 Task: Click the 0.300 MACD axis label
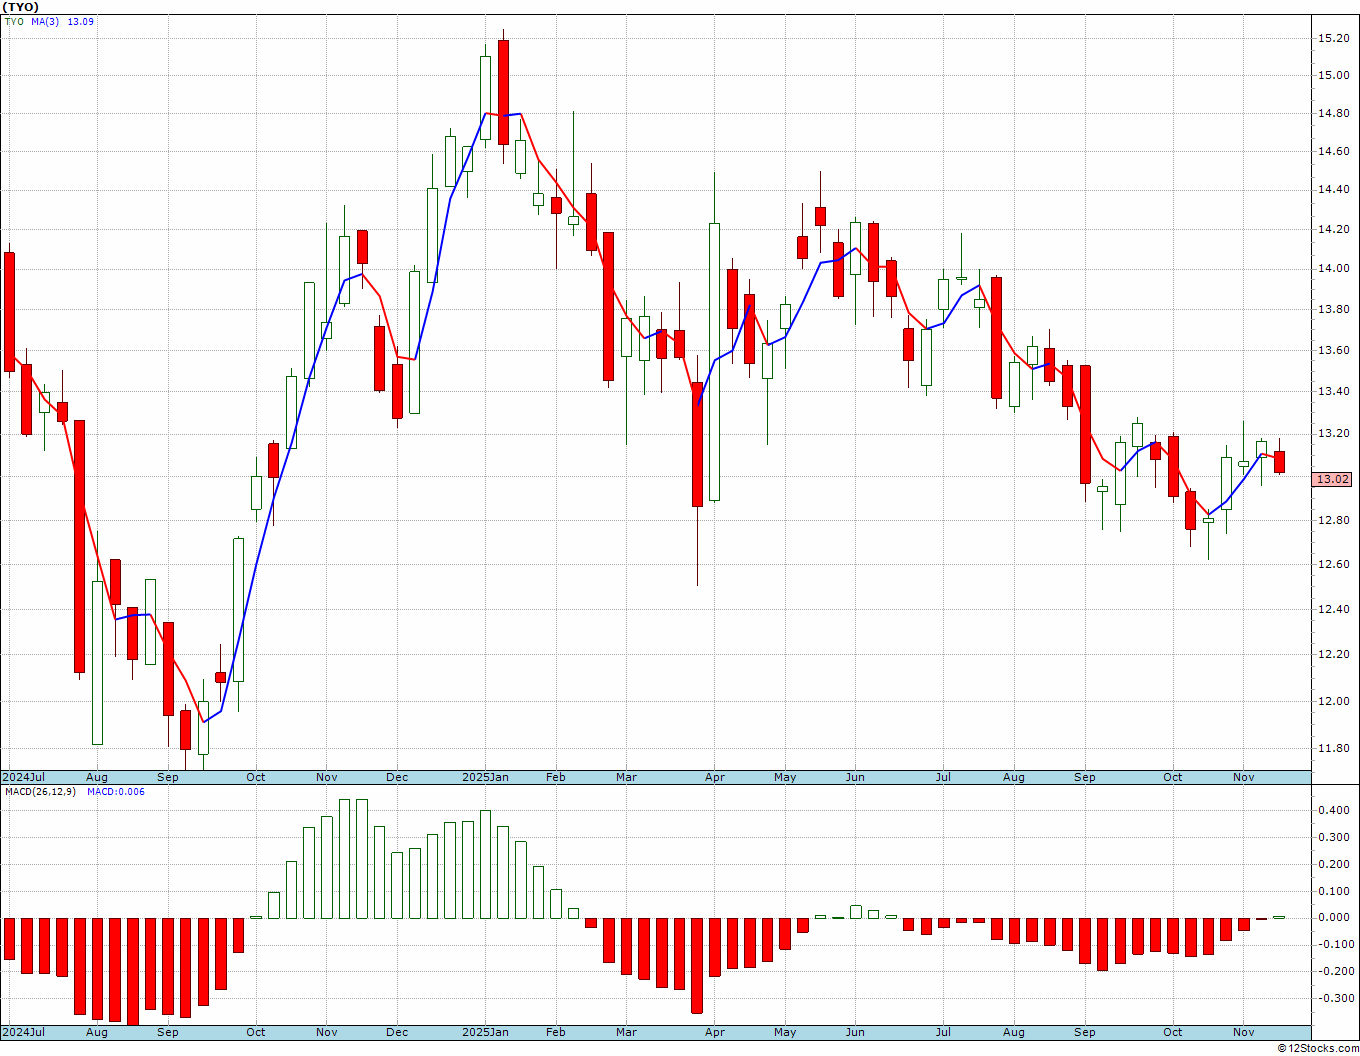coord(1336,837)
